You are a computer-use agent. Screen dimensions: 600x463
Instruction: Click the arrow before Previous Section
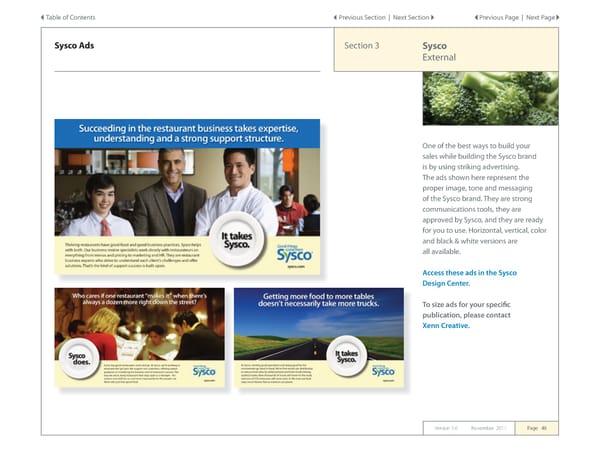tap(334, 18)
